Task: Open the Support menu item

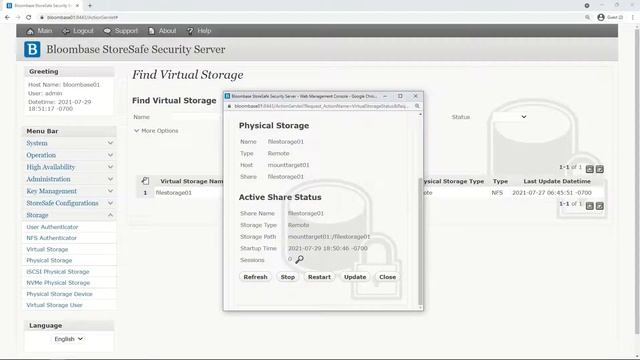Action: [120, 31]
